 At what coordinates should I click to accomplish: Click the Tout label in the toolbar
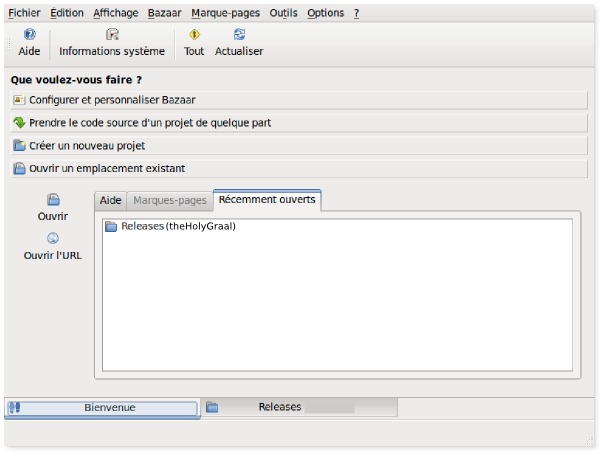tap(194, 51)
